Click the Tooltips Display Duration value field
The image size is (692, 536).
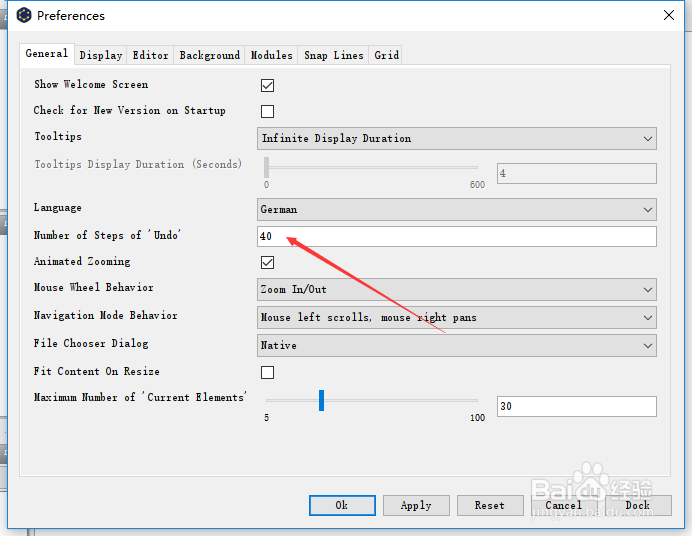[577, 173]
